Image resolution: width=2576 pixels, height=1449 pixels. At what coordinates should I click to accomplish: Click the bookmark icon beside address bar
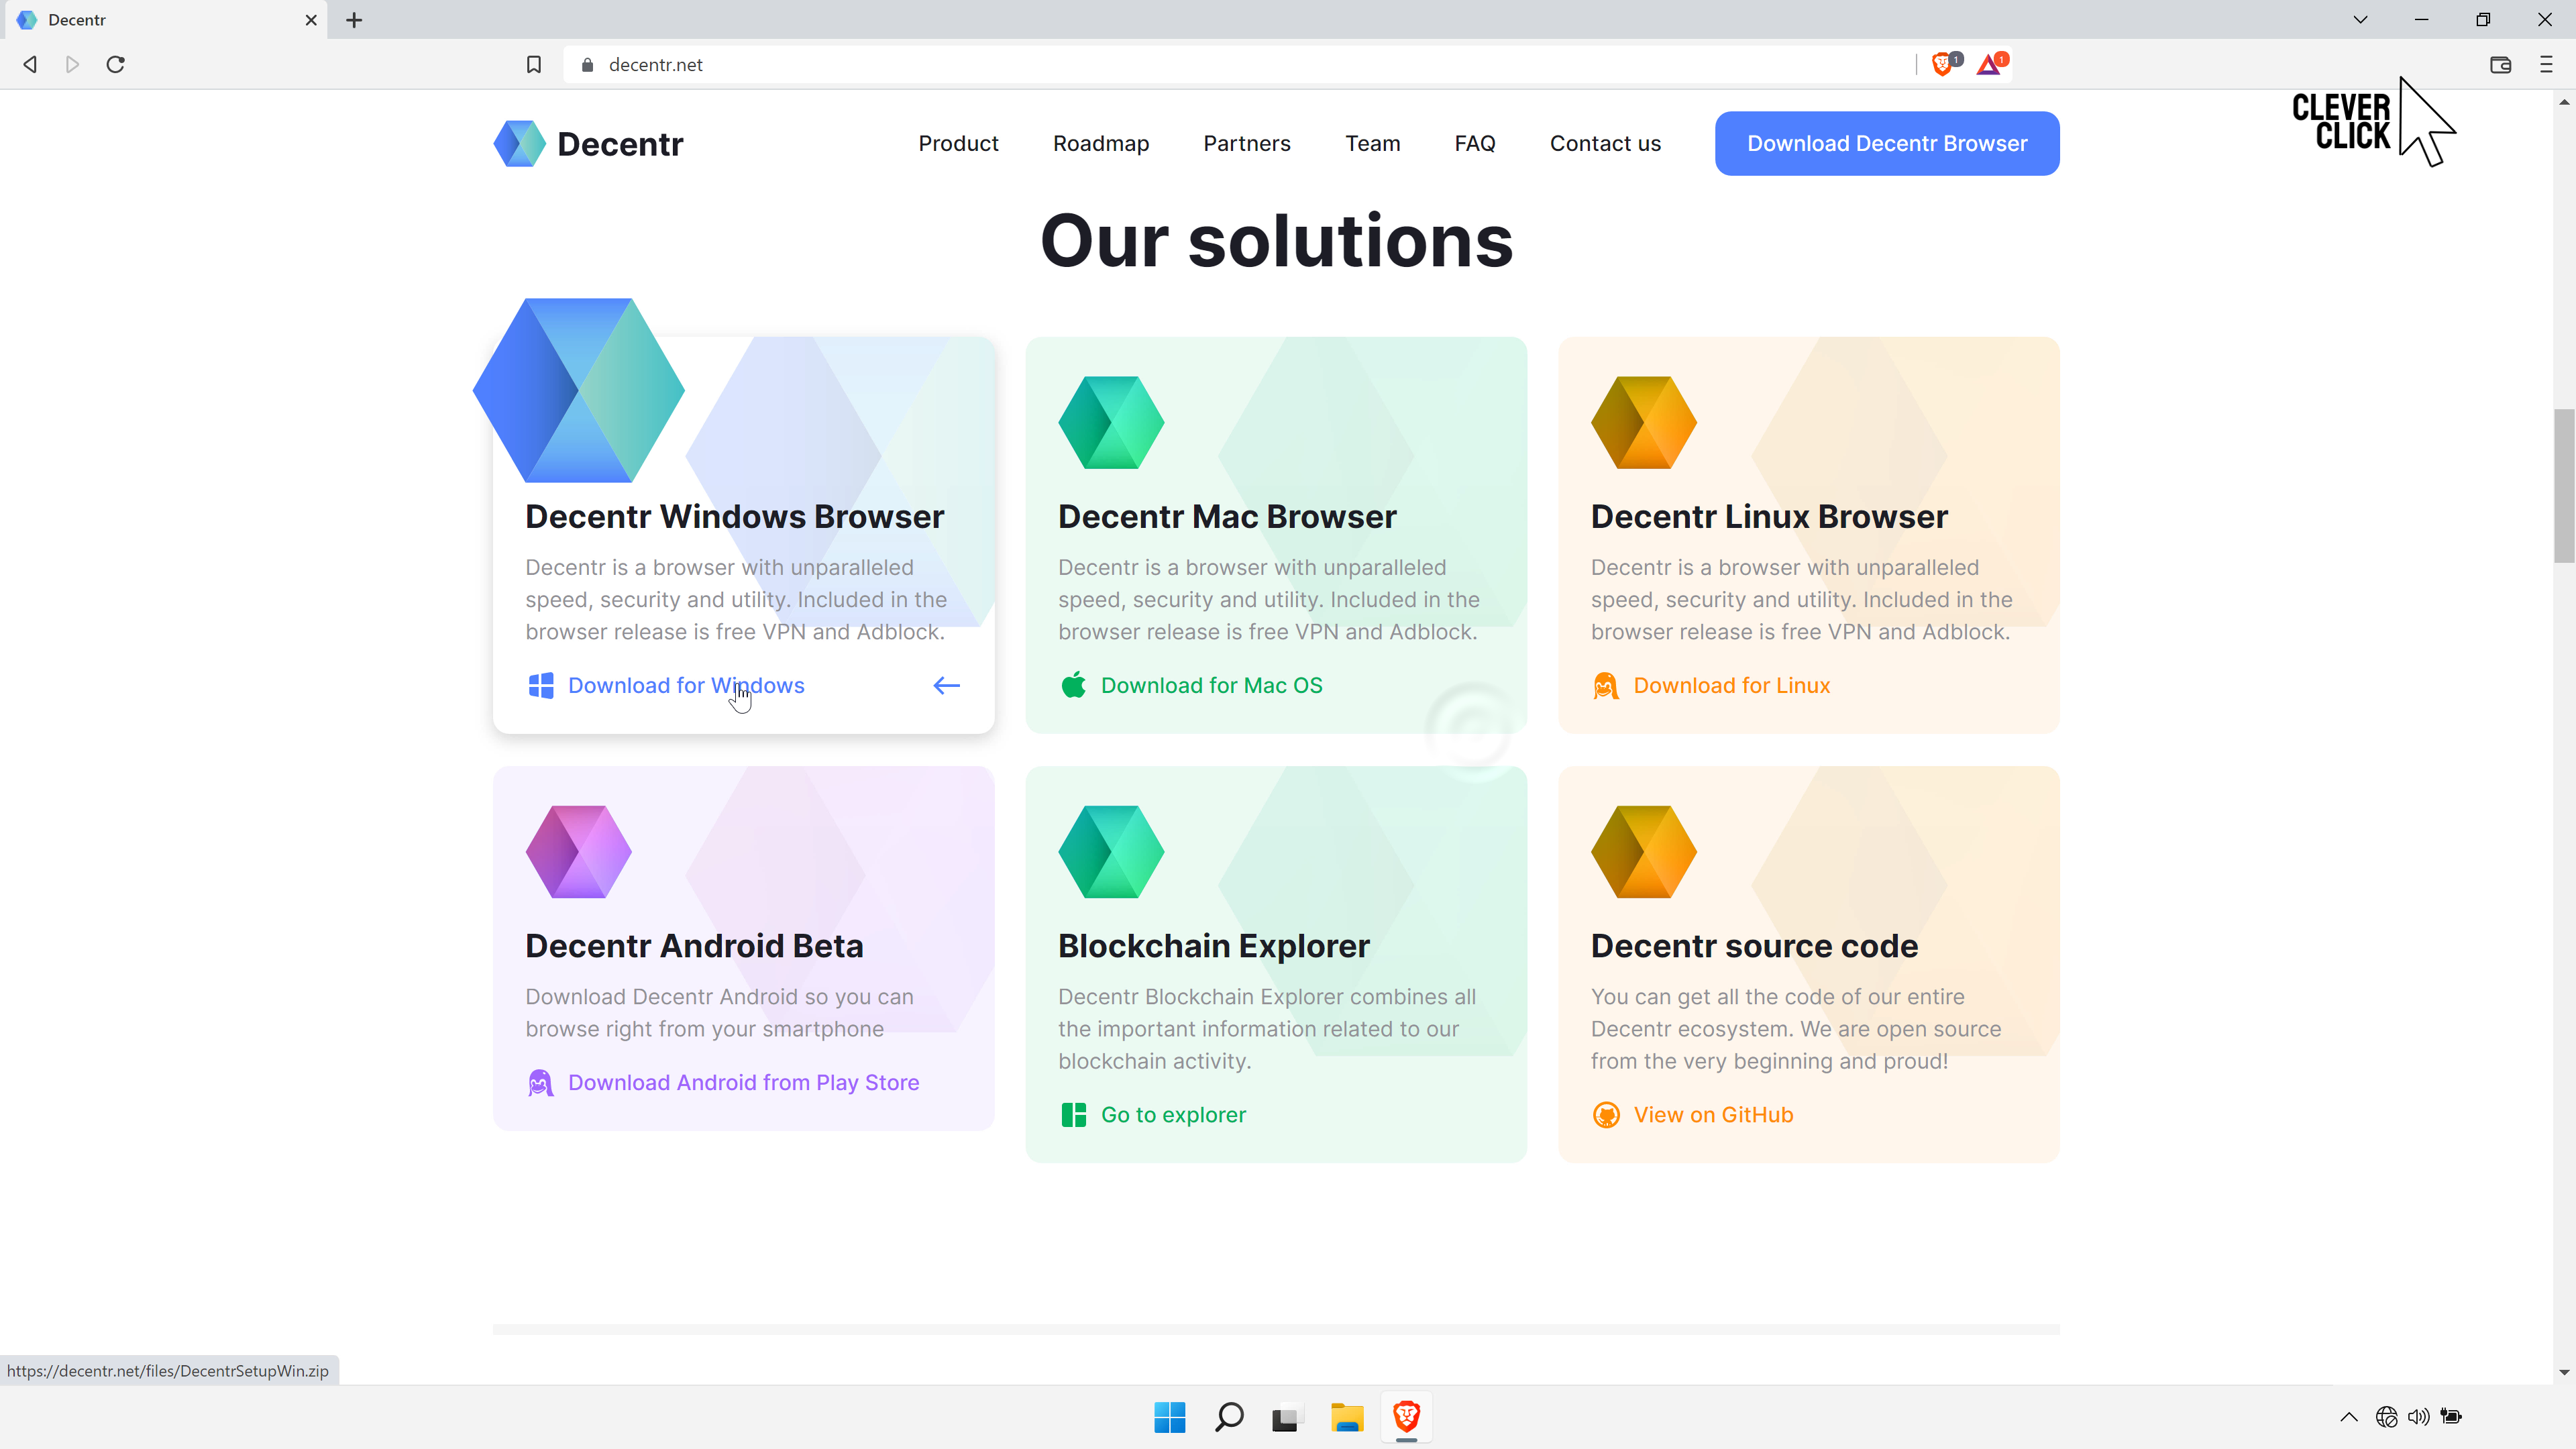pos(534,64)
